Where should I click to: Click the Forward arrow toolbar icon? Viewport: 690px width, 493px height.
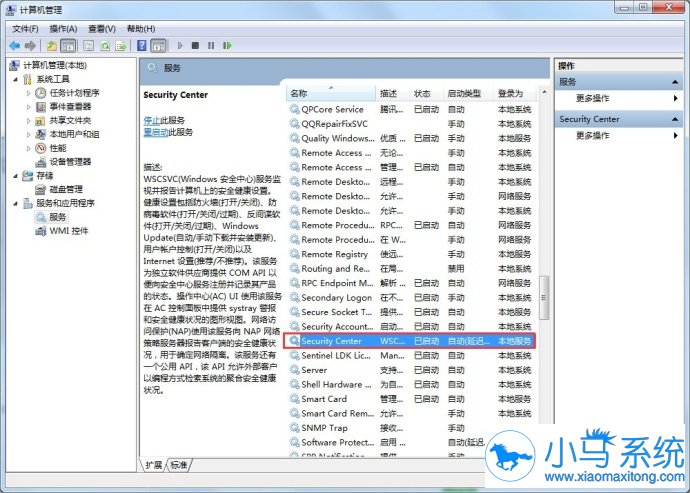click(x=30, y=45)
